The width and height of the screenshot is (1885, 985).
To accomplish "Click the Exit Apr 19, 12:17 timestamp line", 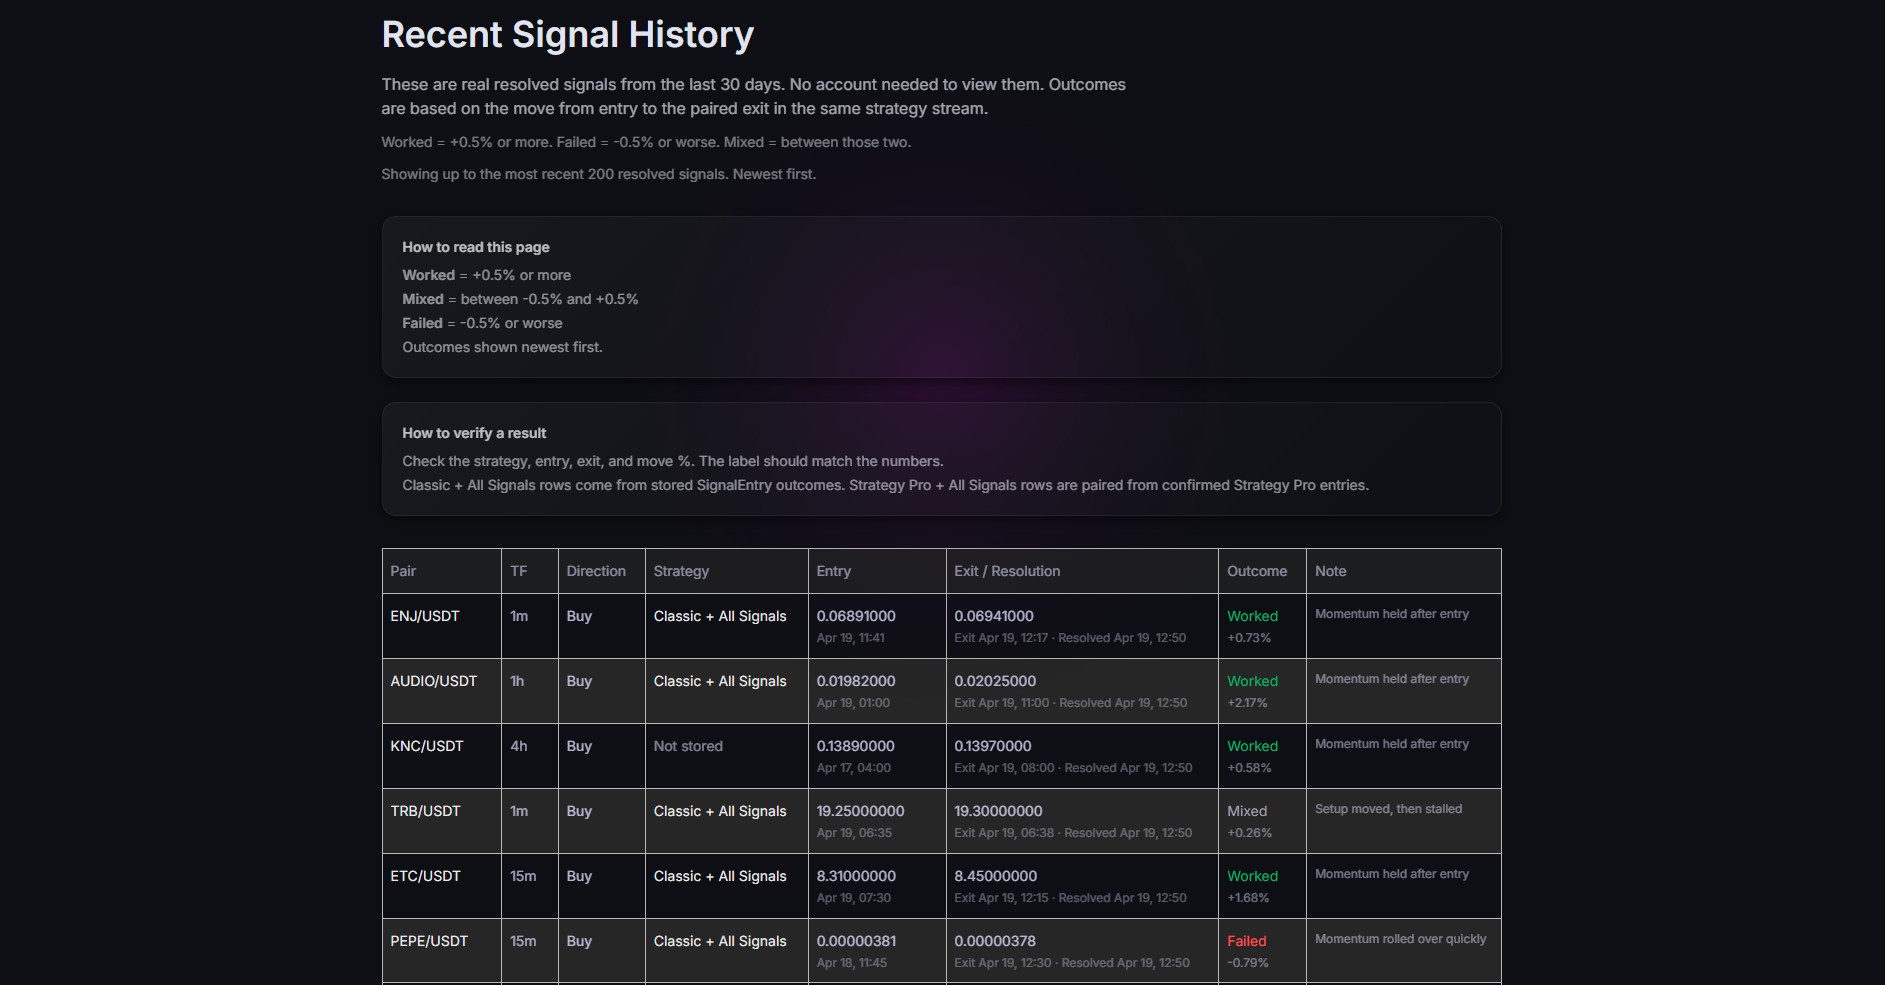I will [x=1070, y=638].
